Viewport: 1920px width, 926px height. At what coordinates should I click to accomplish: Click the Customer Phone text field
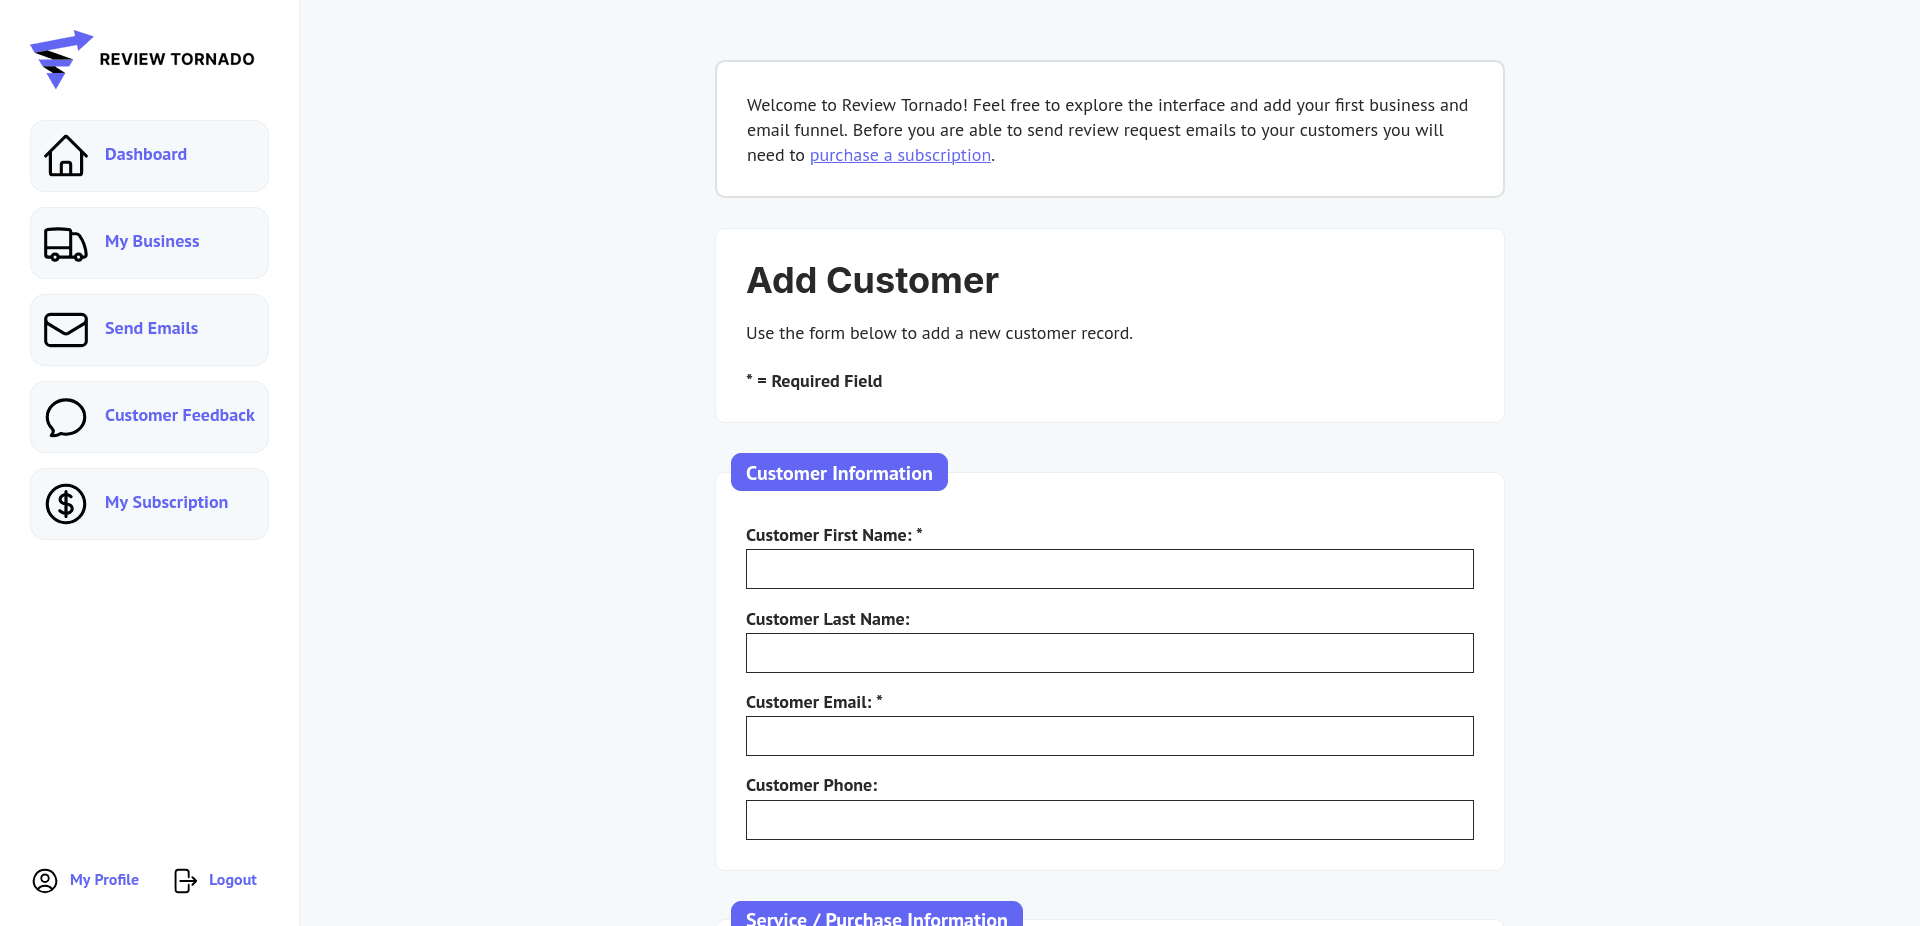[x=1109, y=820]
